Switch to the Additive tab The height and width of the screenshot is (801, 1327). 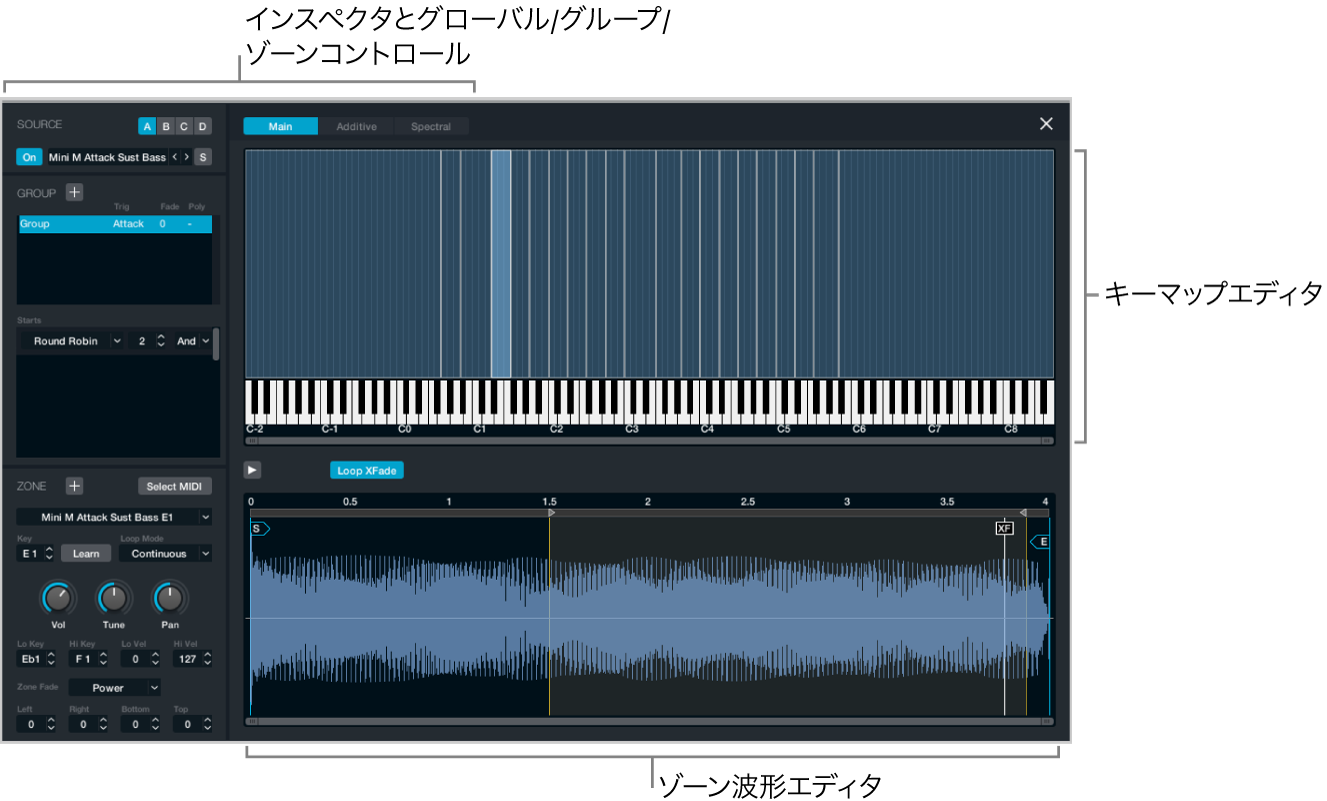(x=356, y=126)
